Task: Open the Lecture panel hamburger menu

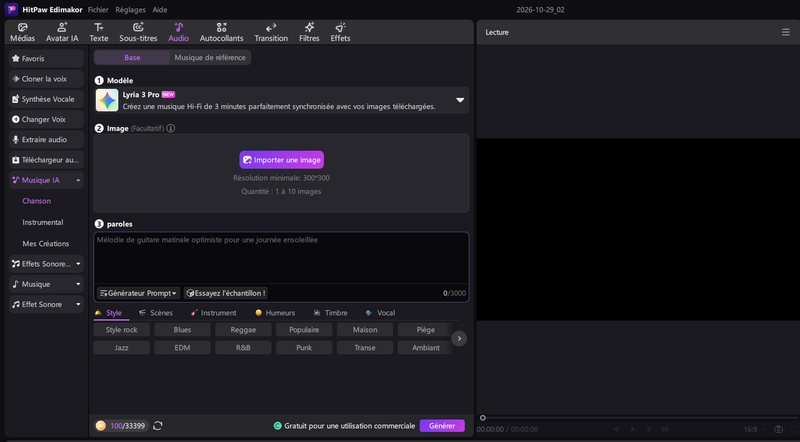Action: click(x=786, y=32)
